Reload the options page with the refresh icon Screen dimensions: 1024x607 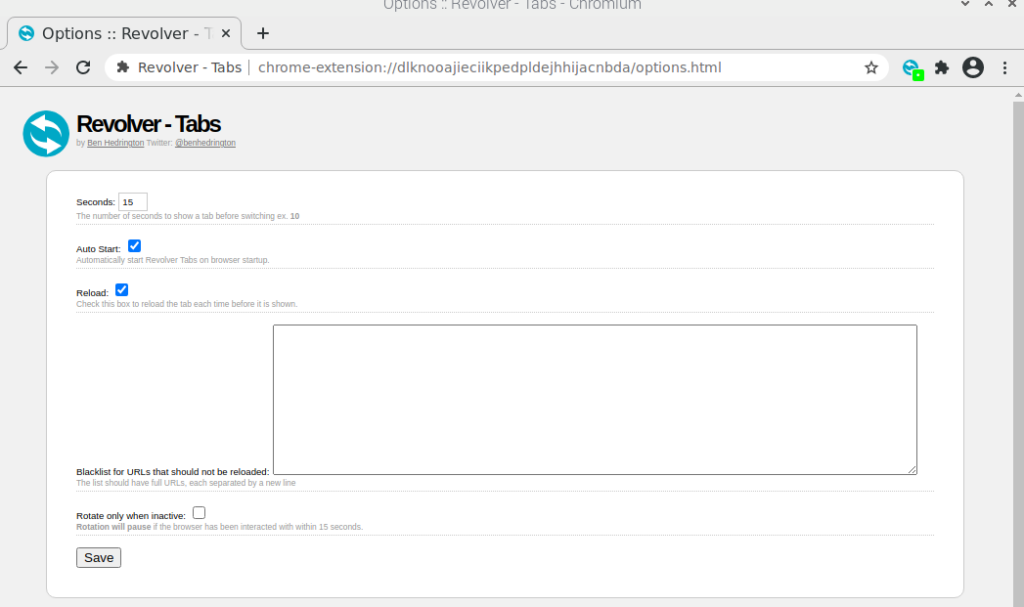(x=84, y=67)
